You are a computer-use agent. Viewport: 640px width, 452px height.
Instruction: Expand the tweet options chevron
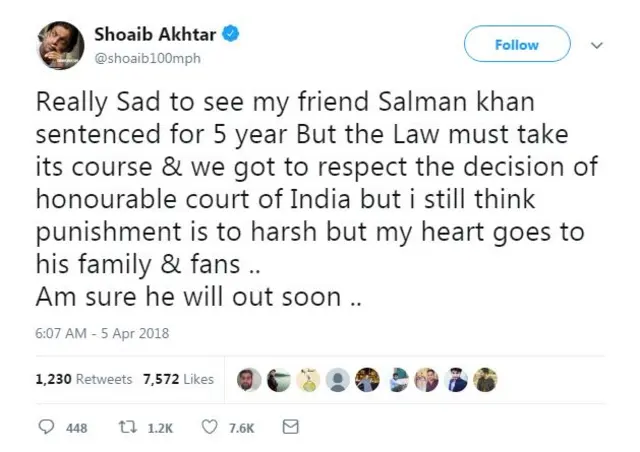598,45
